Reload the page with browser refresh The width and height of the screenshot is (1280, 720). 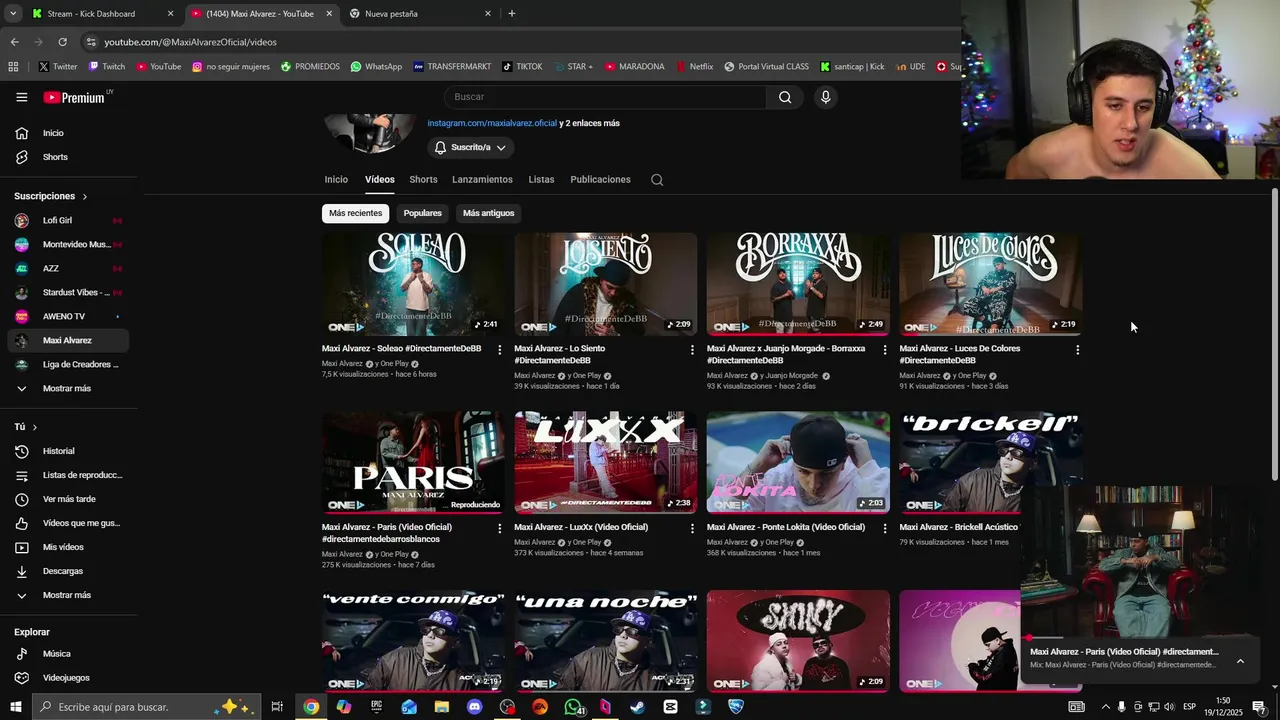(62, 42)
